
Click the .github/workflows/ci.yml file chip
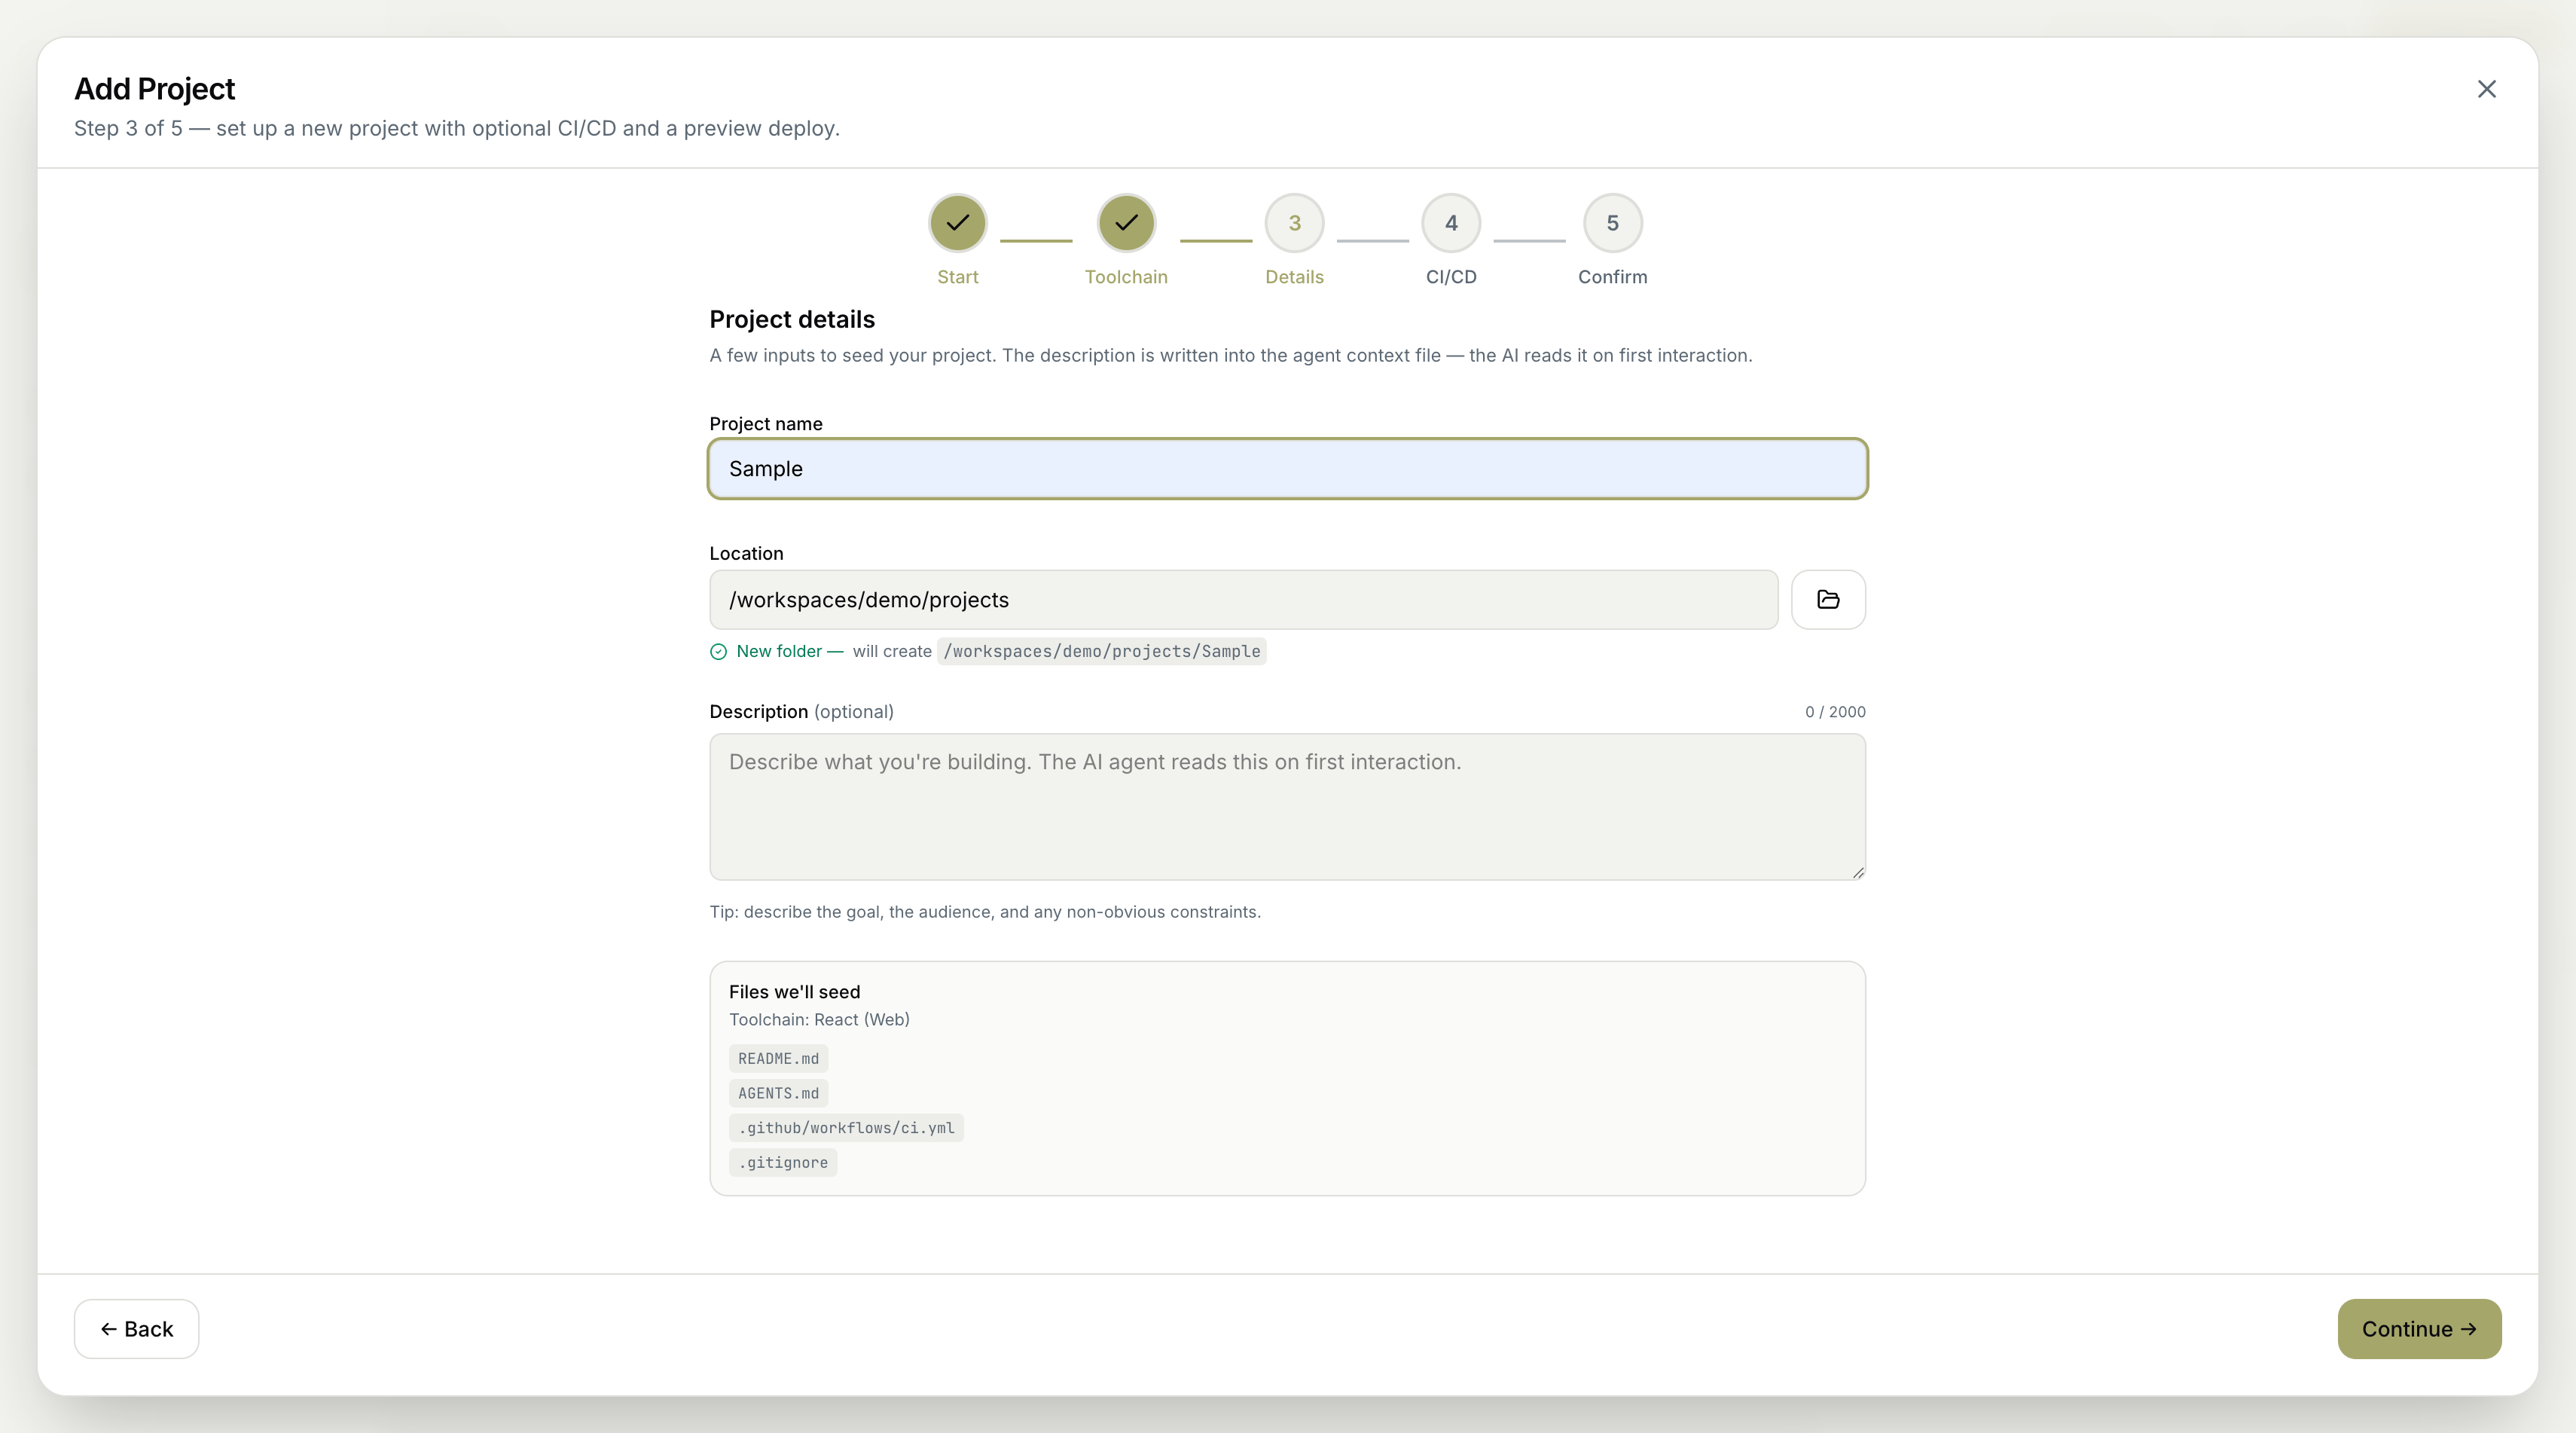click(x=846, y=1127)
